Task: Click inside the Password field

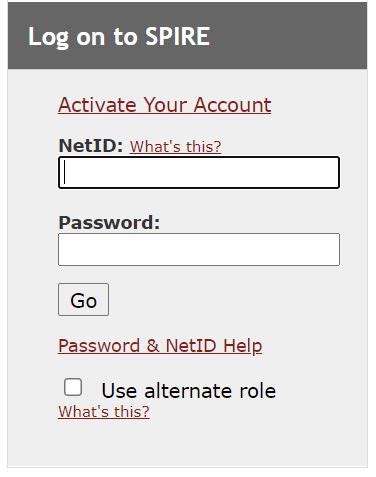Action: click(x=199, y=249)
